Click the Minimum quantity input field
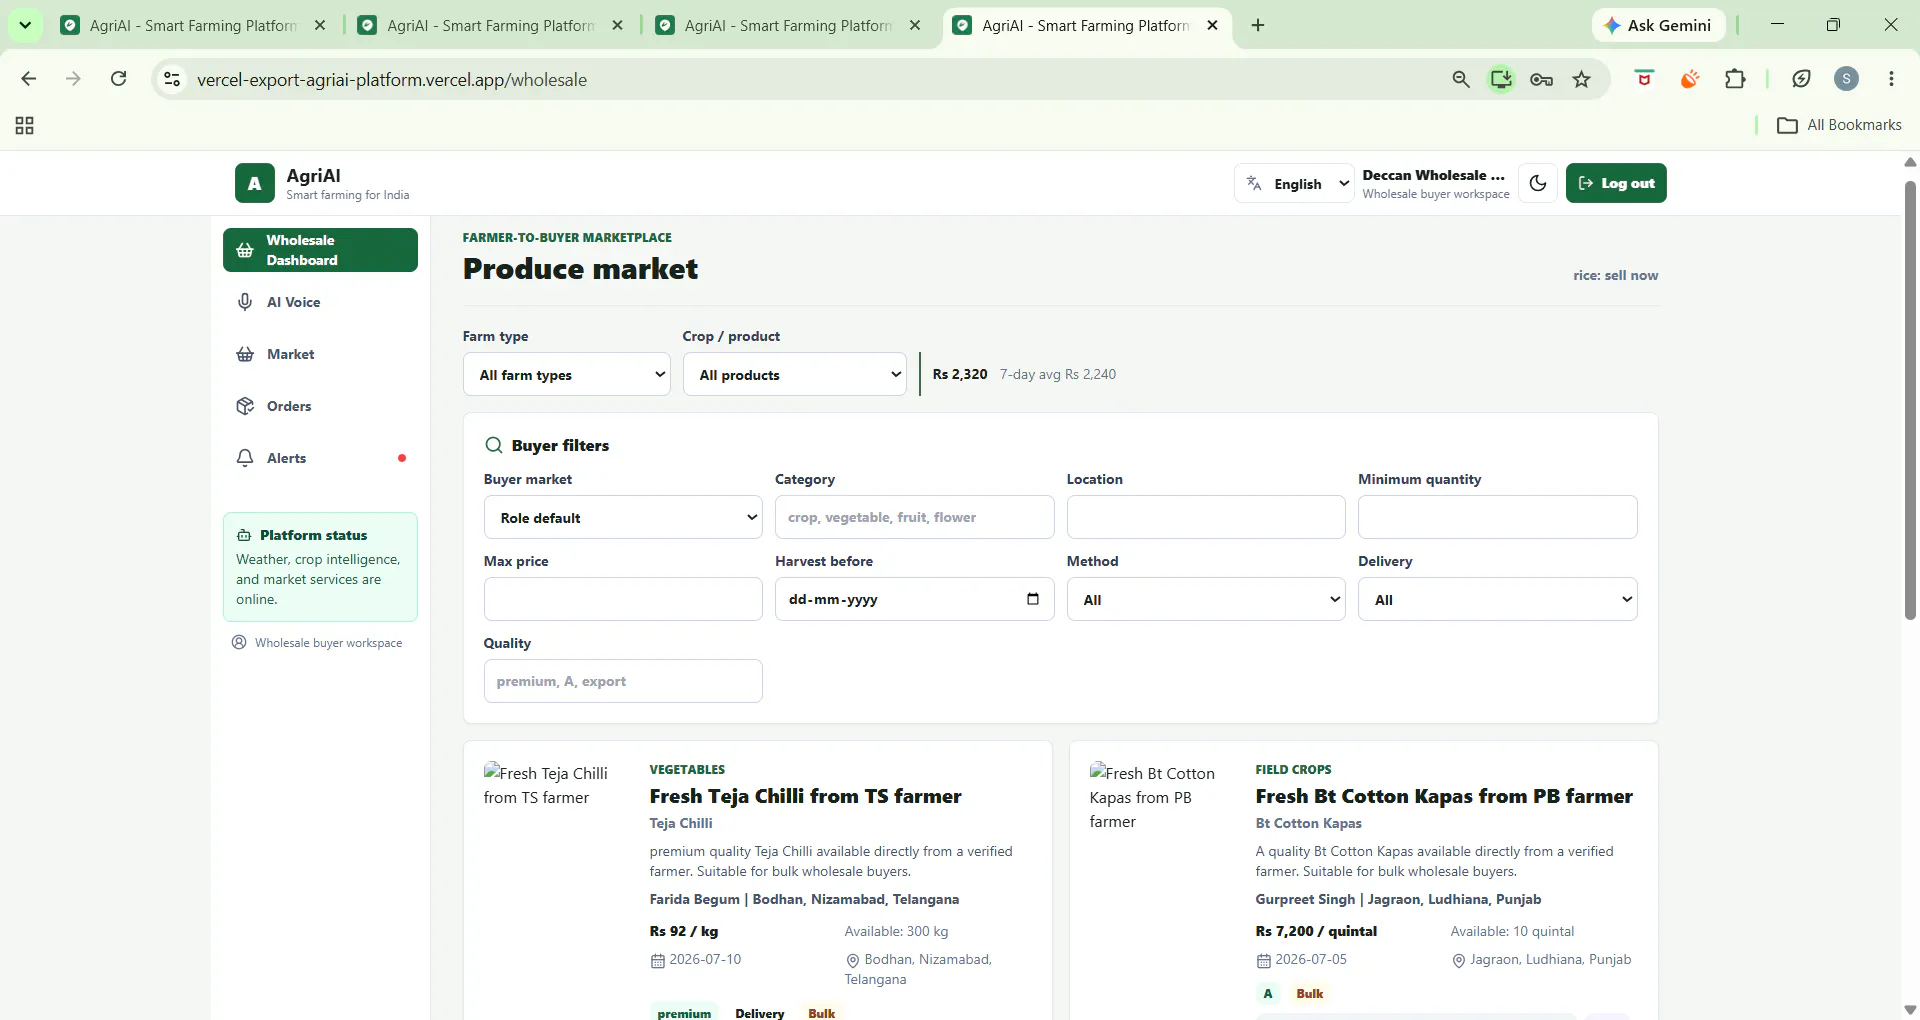The image size is (1920, 1020). pyautogui.click(x=1497, y=517)
